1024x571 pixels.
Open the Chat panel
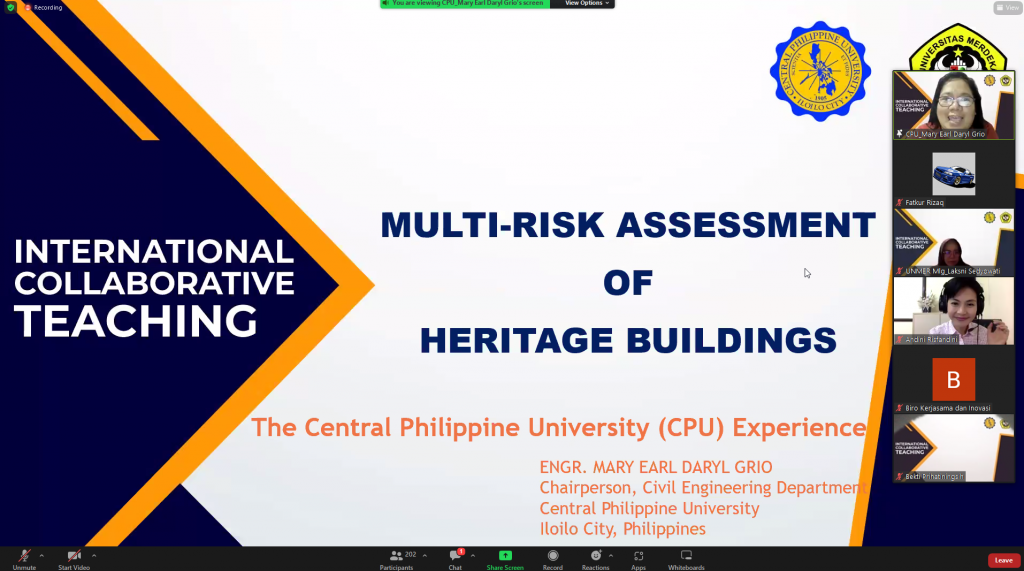point(455,559)
